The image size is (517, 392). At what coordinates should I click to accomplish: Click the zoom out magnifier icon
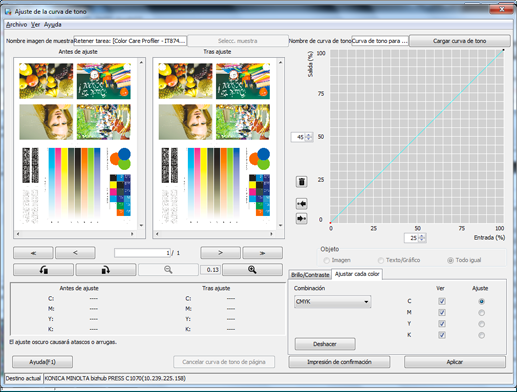(168, 270)
